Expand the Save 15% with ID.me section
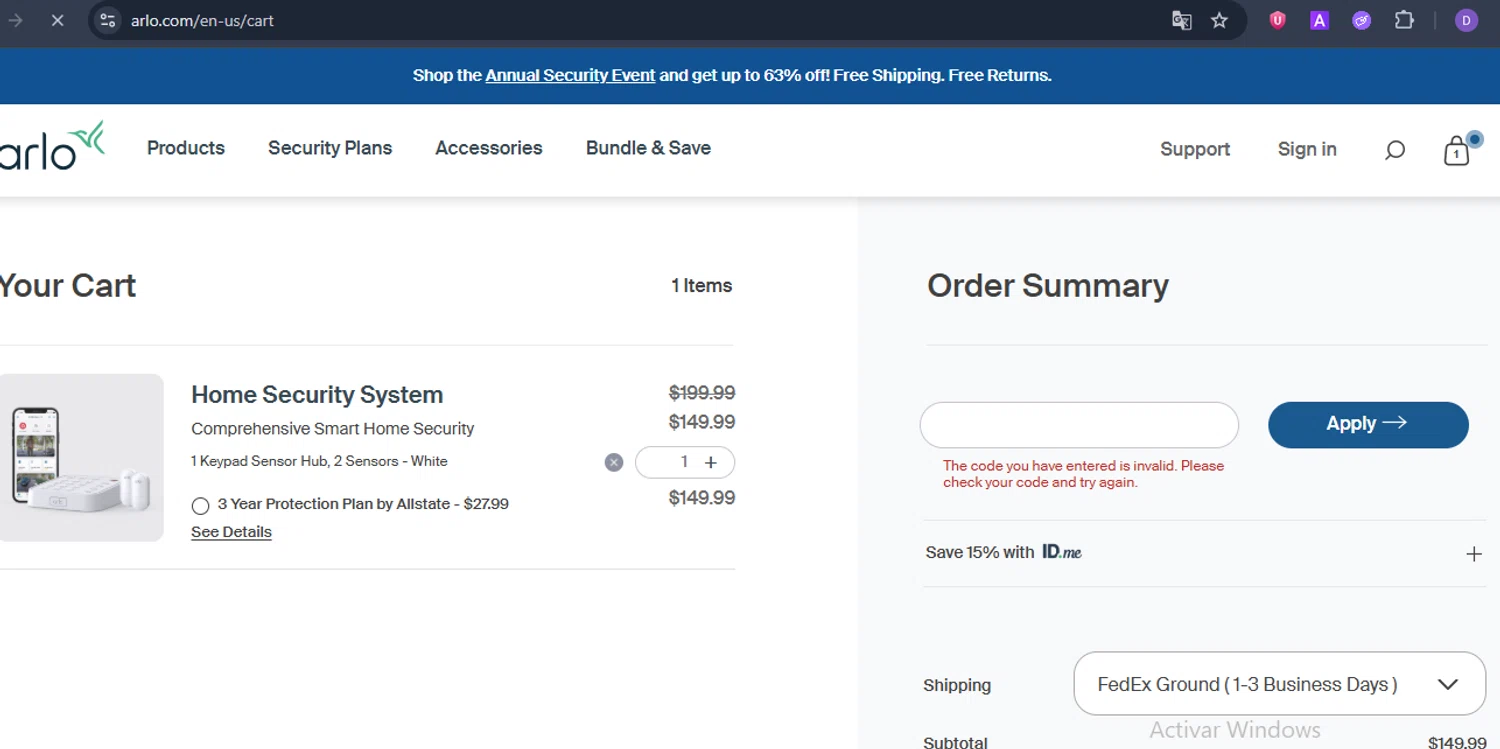 pyautogui.click(x=1473, y=553)
